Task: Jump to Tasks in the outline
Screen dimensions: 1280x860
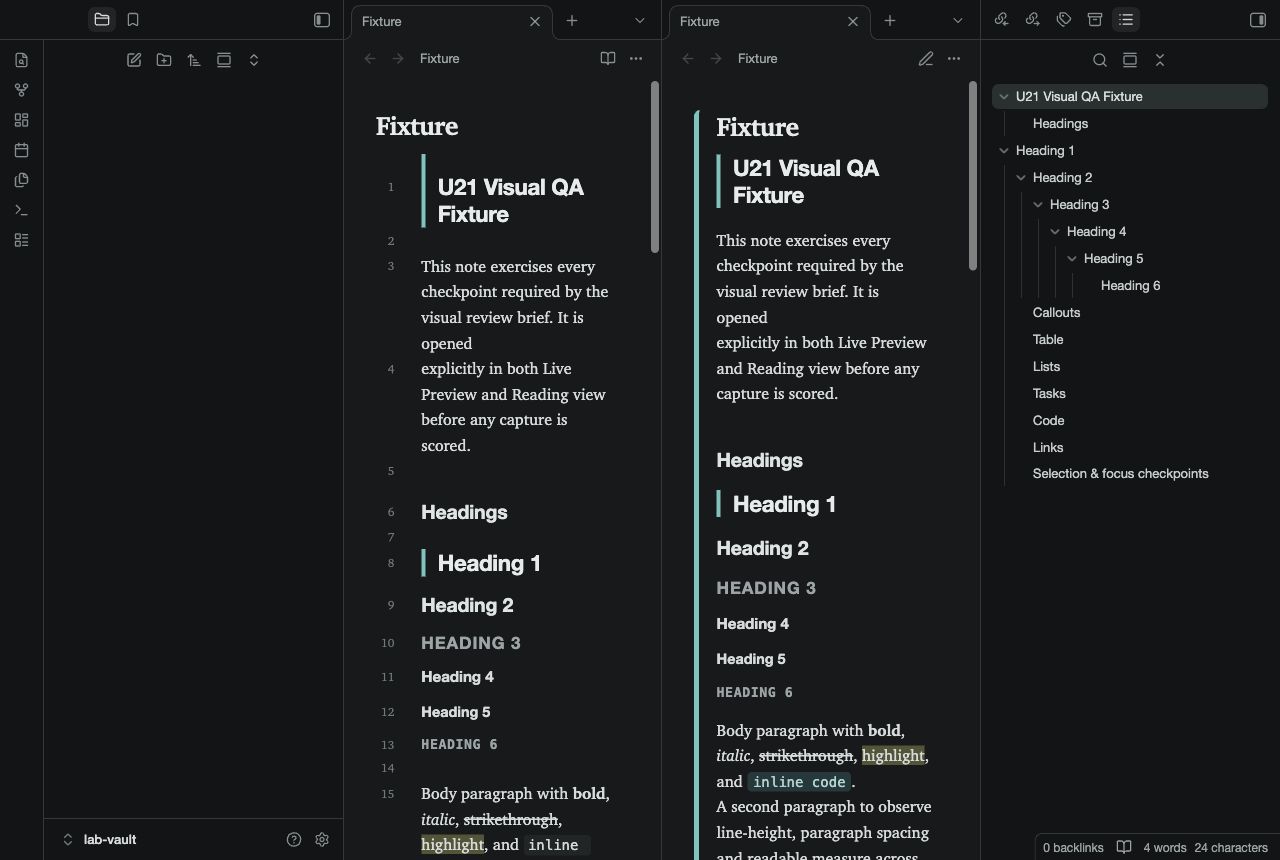Action: tap(1049, 394)
